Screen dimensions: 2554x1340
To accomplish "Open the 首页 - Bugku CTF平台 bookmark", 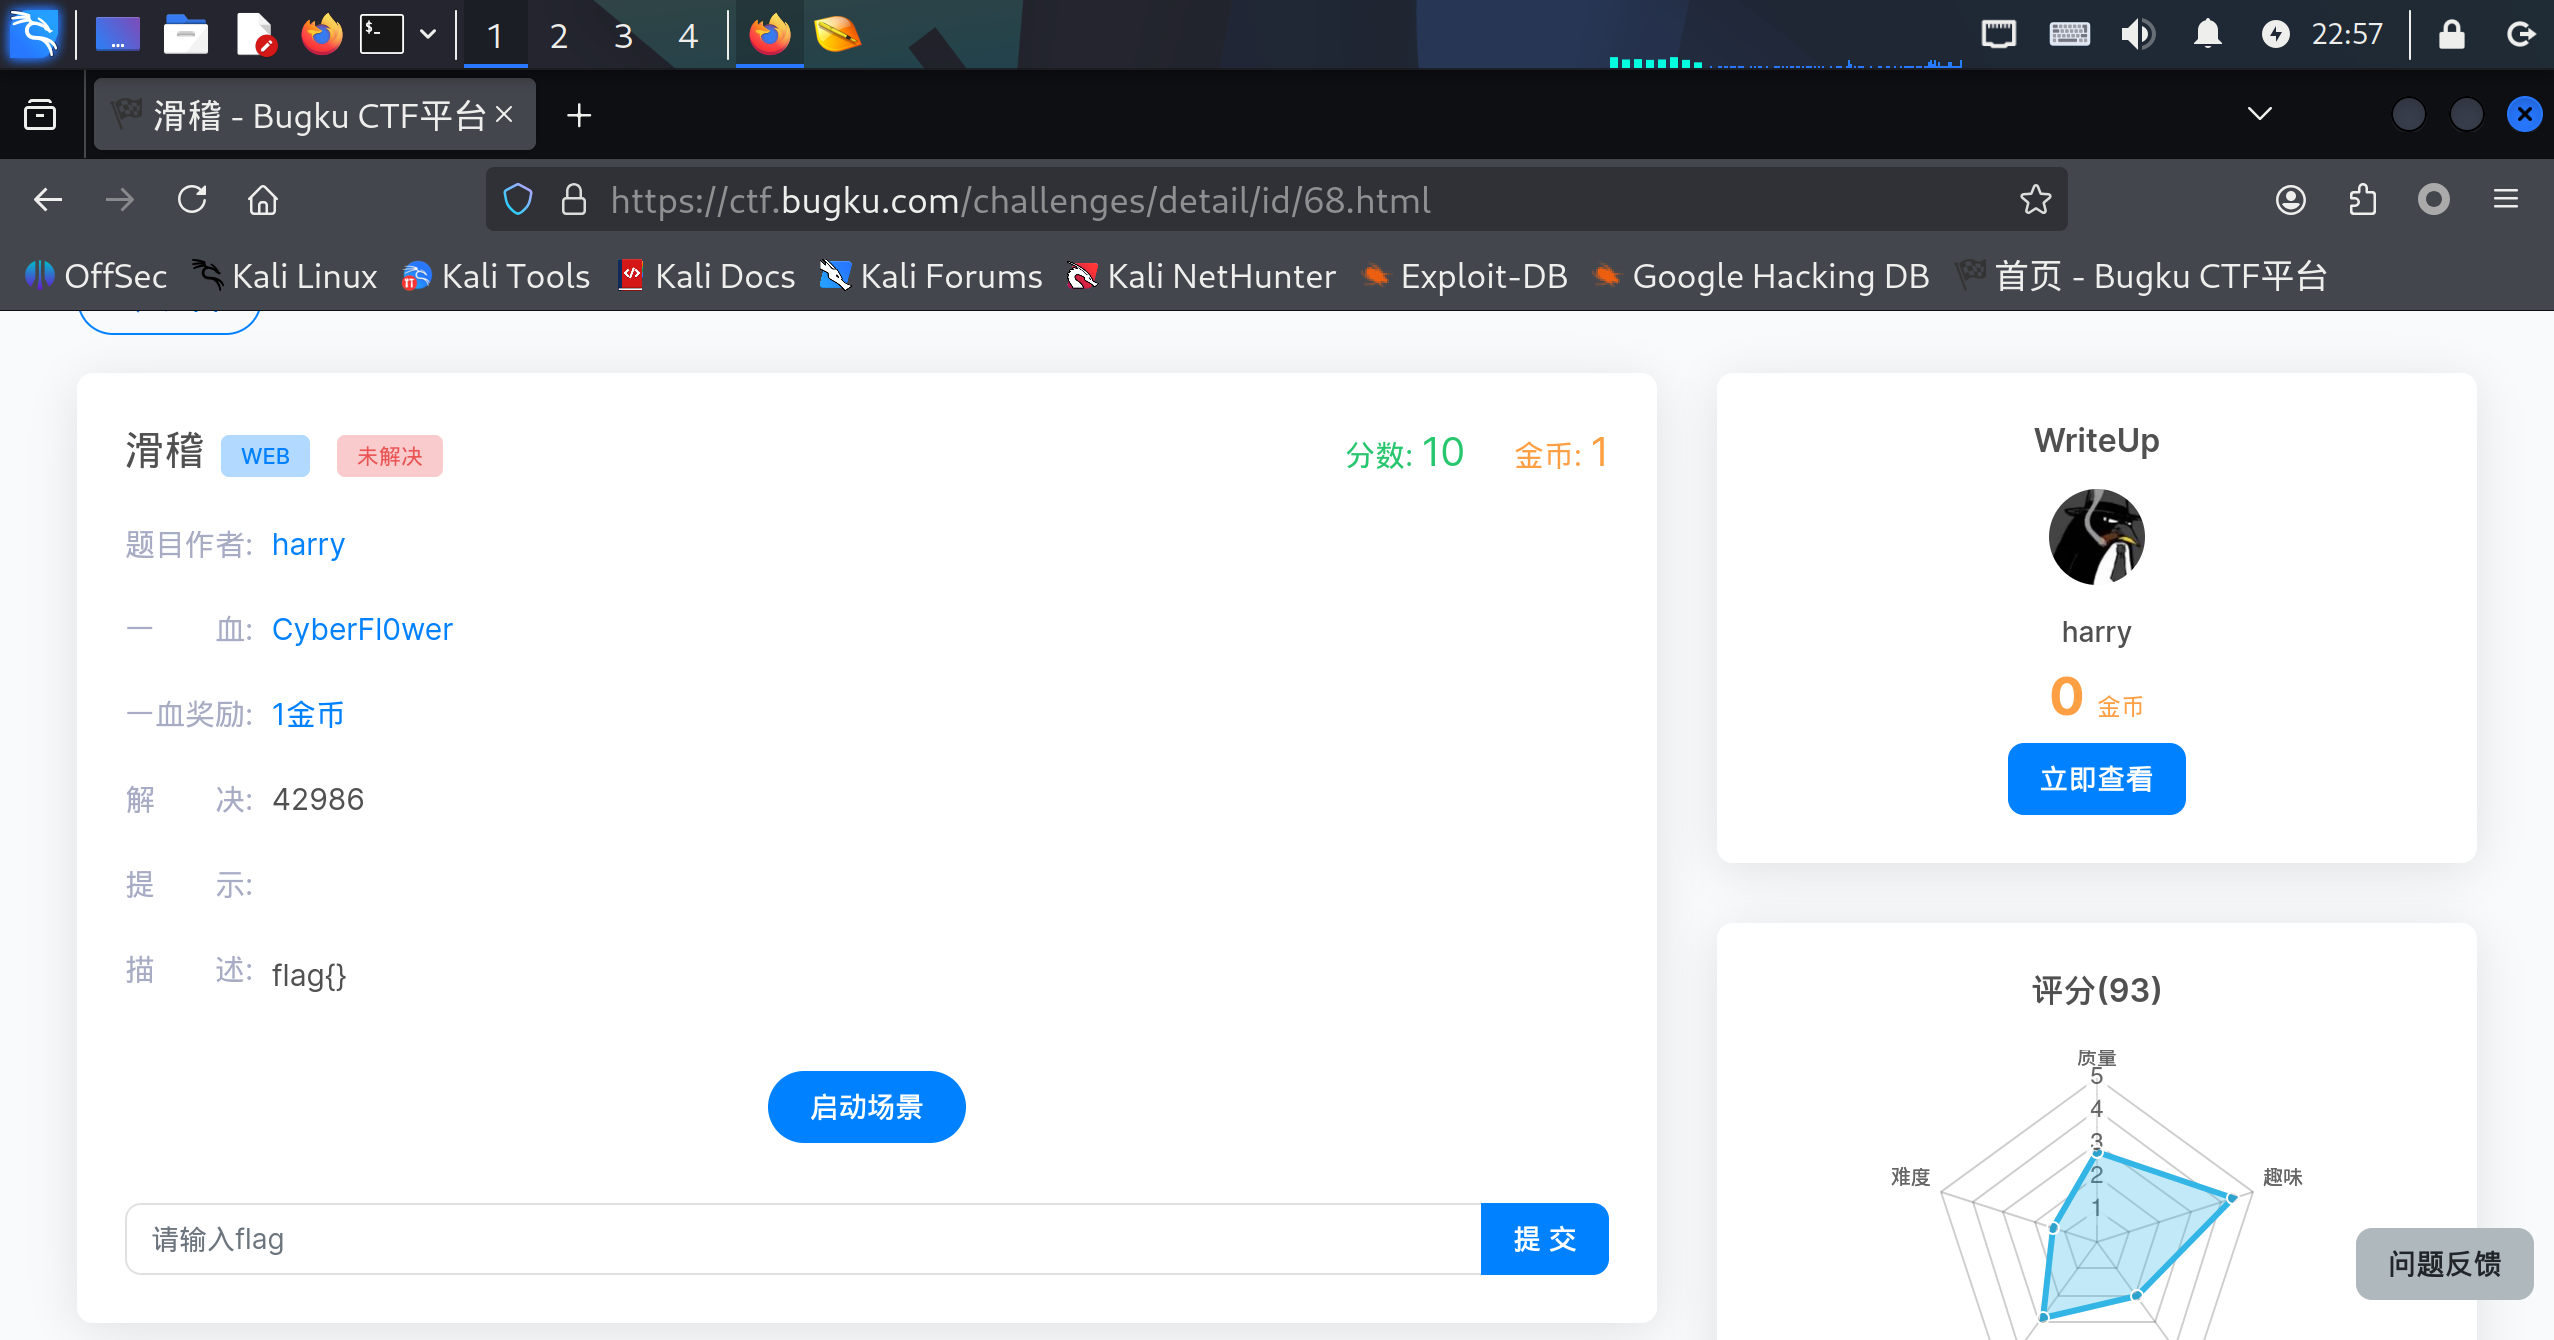I will point(2141,276).
